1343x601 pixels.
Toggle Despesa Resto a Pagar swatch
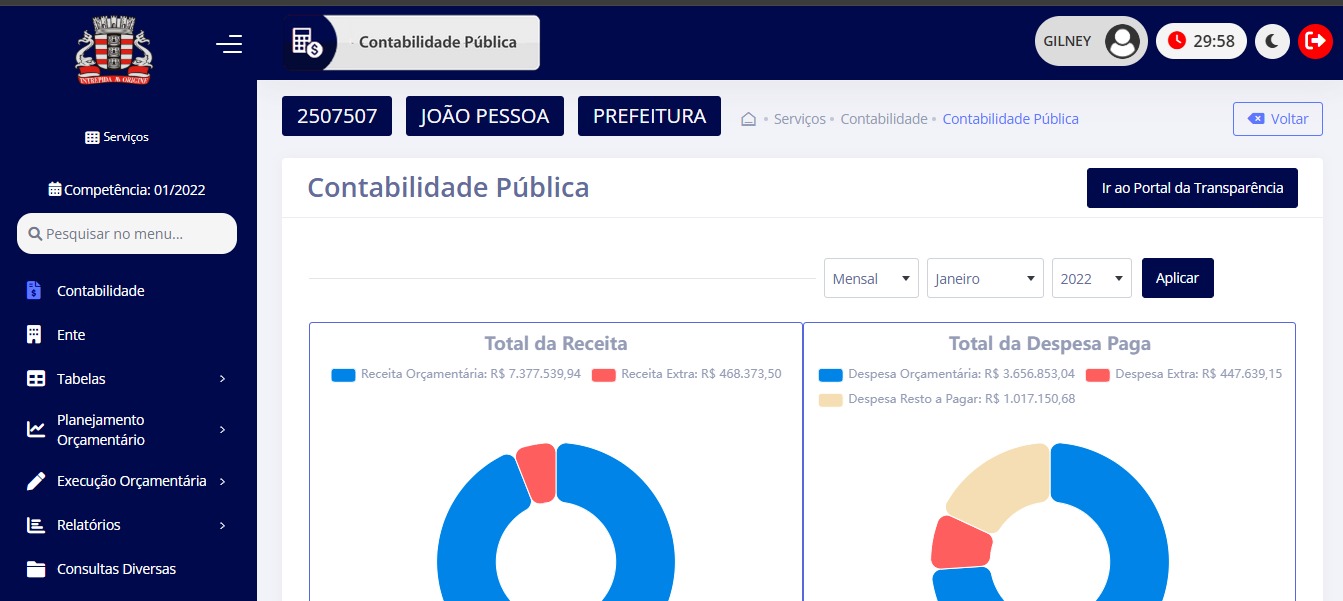pyautogui.click(x=831, y=399)
